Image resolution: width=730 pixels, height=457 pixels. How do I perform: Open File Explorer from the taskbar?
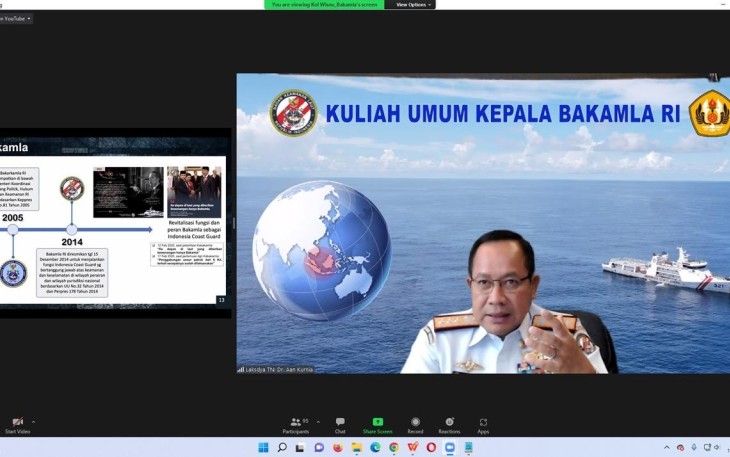[357, 448]
